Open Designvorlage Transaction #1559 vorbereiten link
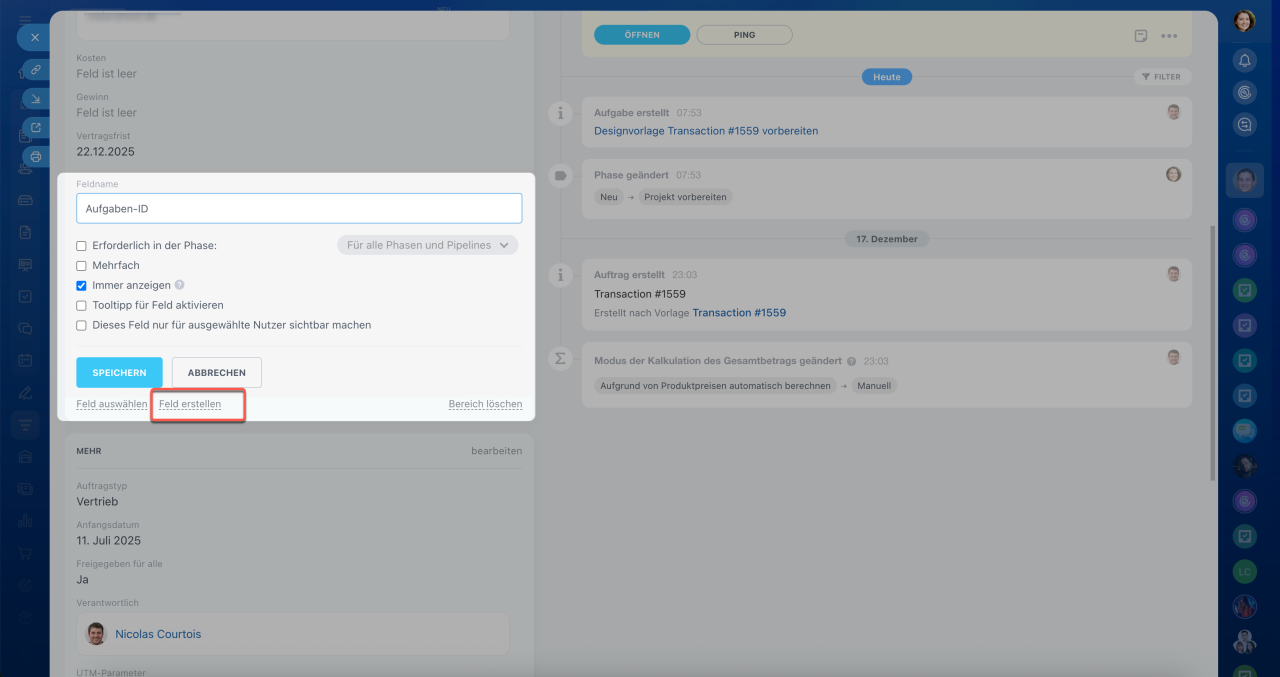This screenshot has height=677, width=1280. pyautogui.click(x=706, y=131)
